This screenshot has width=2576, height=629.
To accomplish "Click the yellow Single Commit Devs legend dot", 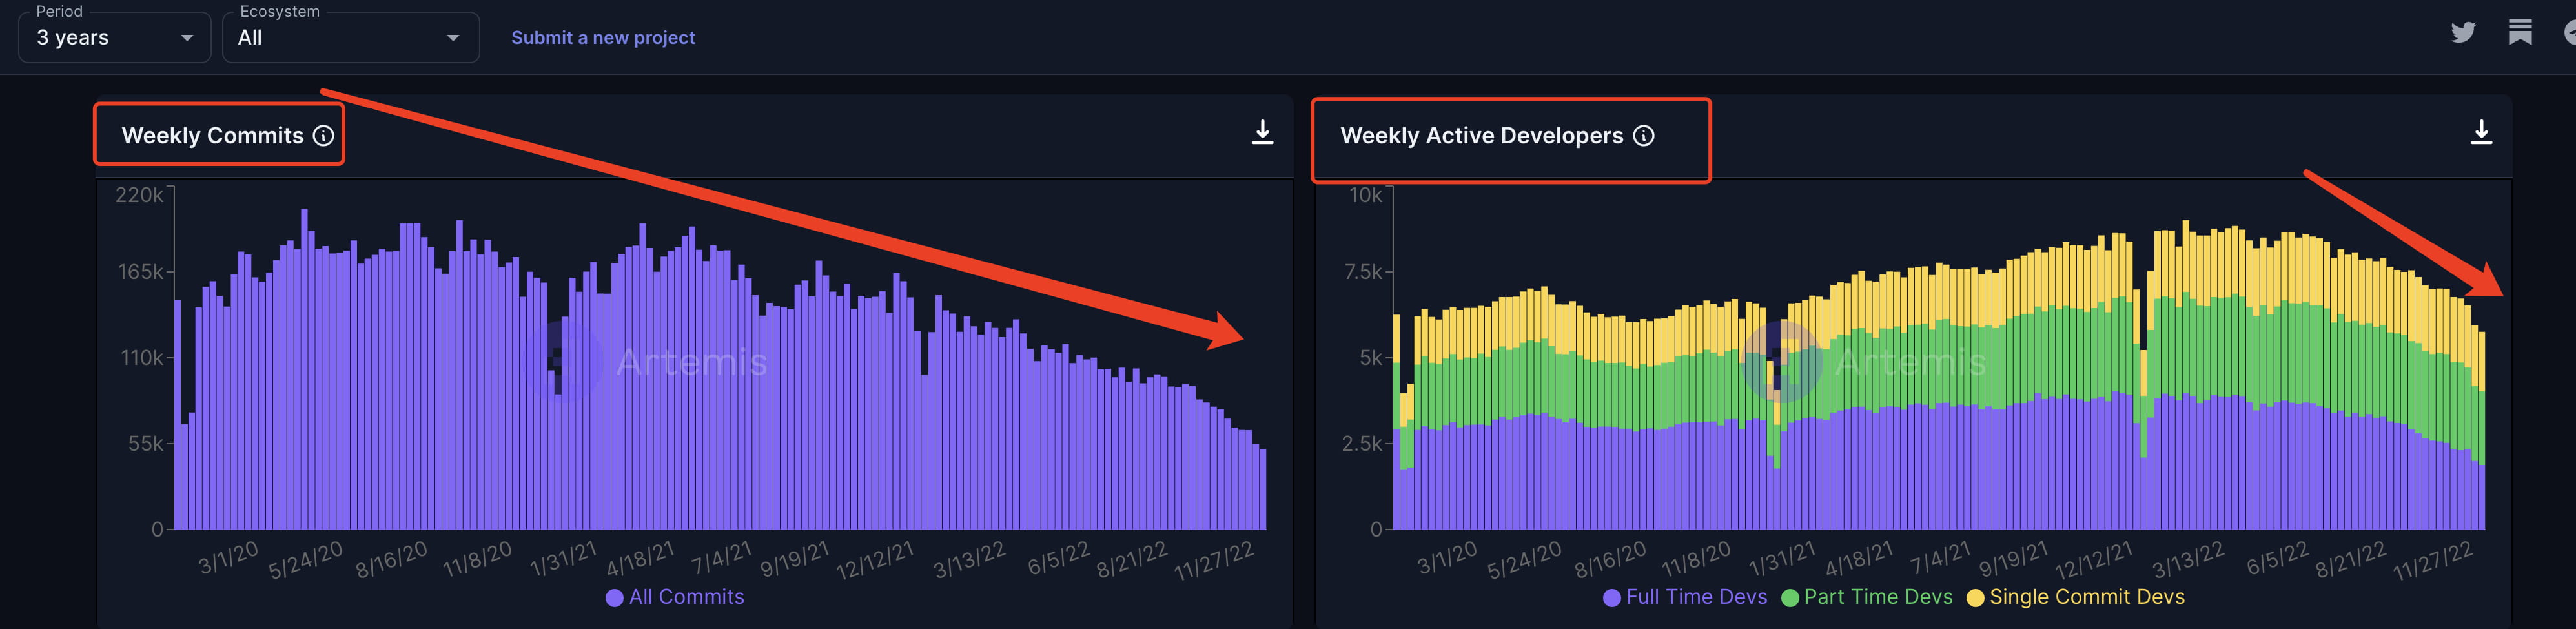I will point(1975,598).
